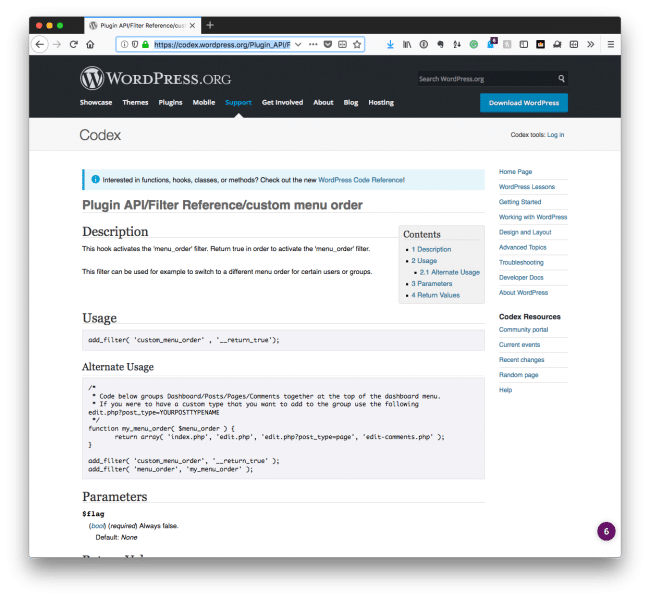Follow the WordPress Code Reference link

[x=361, y=180]
